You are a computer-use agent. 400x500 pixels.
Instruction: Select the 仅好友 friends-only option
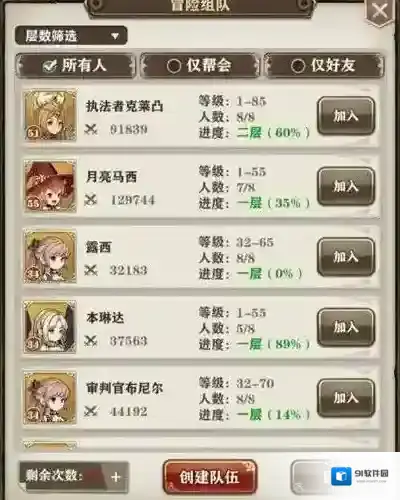click(324, 65)
